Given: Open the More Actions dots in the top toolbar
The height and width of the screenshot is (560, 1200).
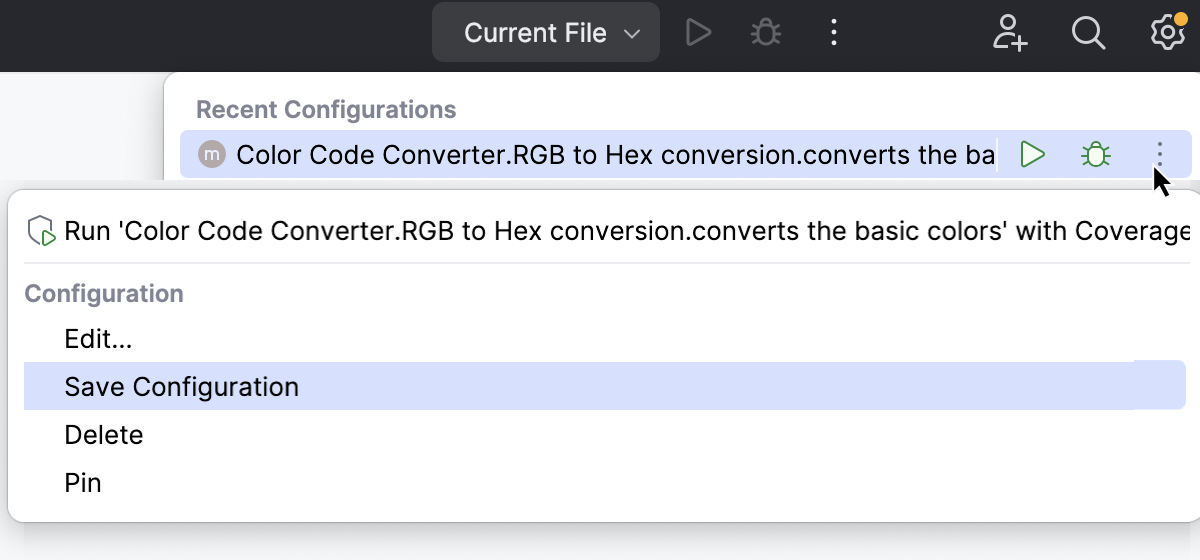Looking at the screenshot, I should tap(833, 33).
